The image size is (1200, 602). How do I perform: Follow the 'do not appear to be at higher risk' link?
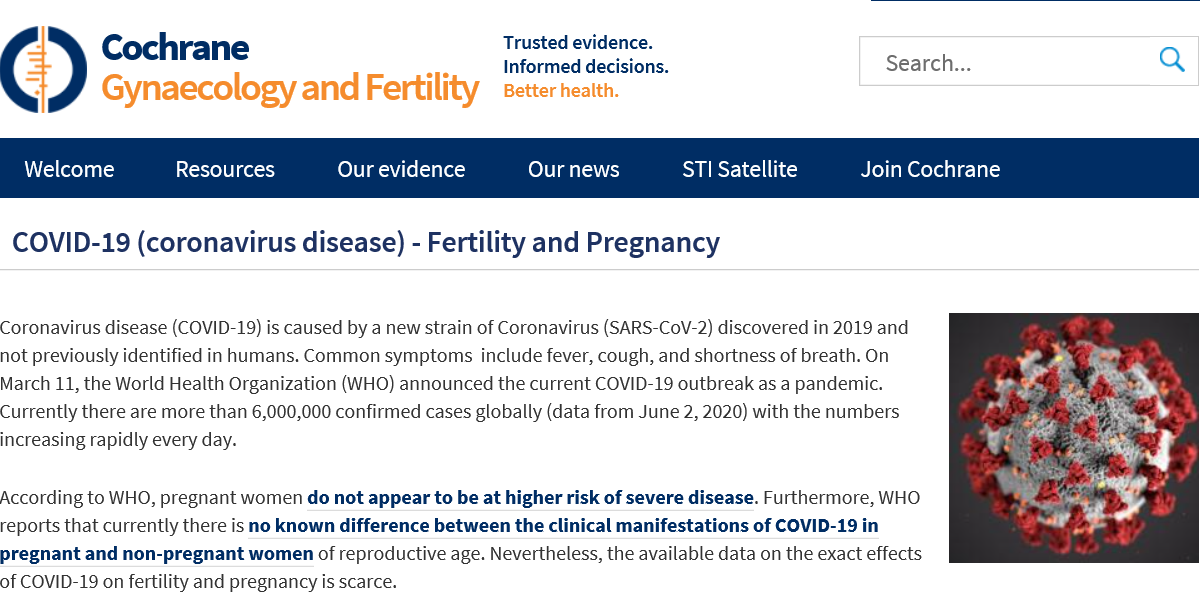point(531,497)
